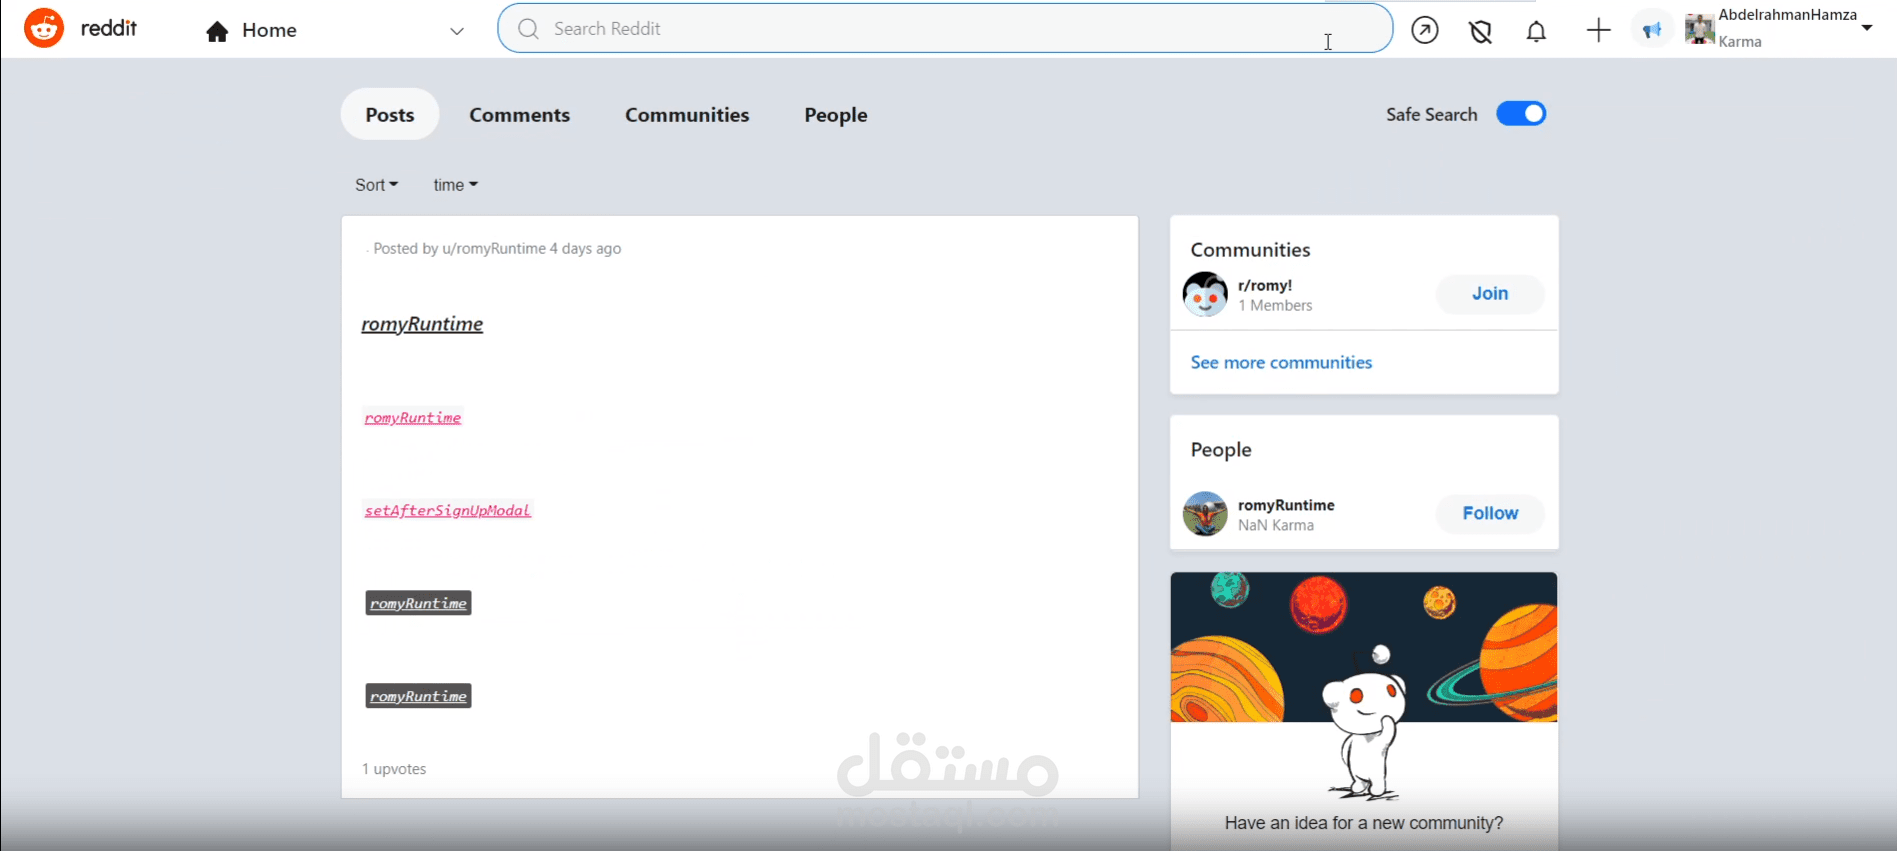Follow the user romyRuntime
This screenshot has width=1897, height=851.
[1490, 514]
